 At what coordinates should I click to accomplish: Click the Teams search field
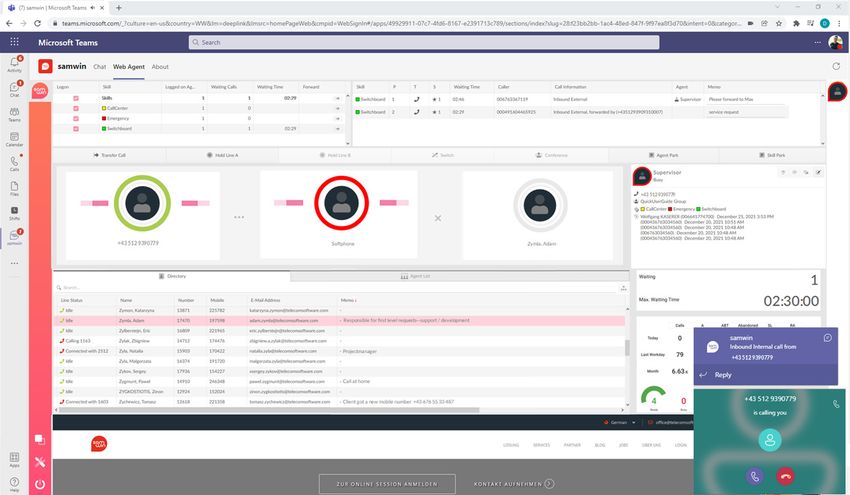coord(420,43)
